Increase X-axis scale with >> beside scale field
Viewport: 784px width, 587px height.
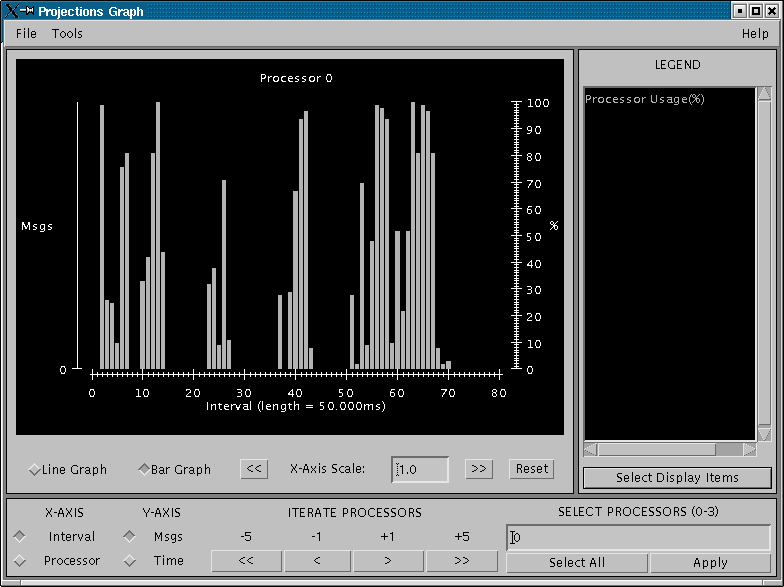478,469
